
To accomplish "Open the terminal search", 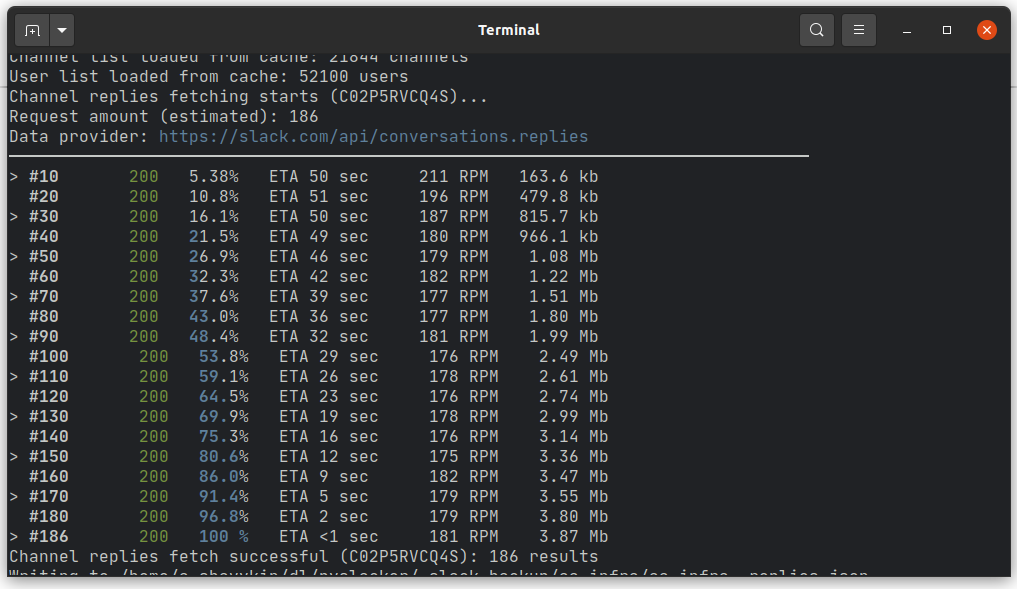I will pyautogui.click(x=817, y=30).
